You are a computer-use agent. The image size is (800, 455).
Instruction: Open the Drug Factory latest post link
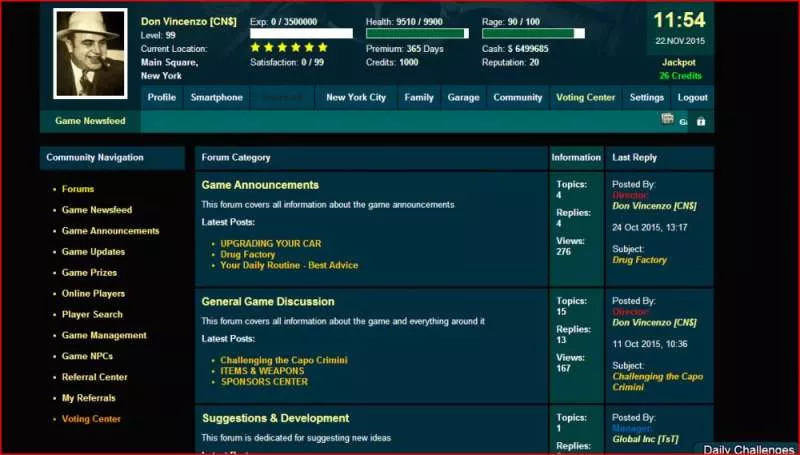tap(247, 254)
